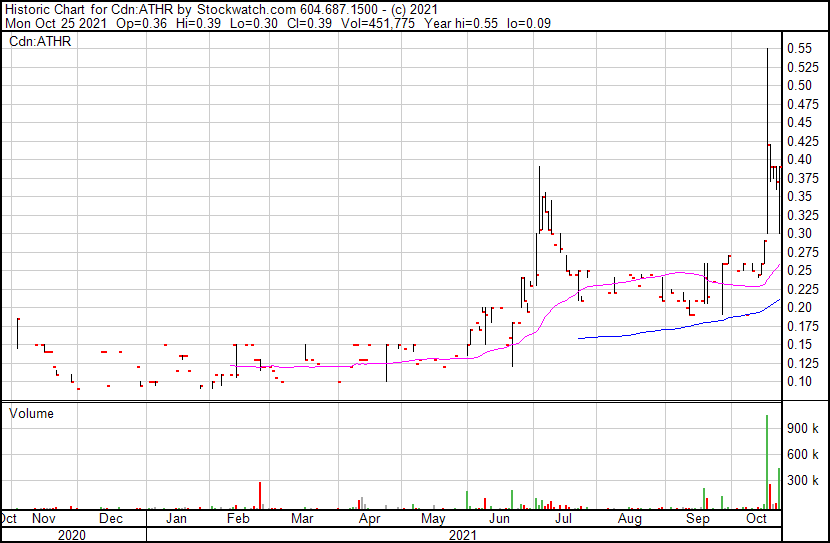Click the 0.40 price axis label

click(x=799, y=159)
